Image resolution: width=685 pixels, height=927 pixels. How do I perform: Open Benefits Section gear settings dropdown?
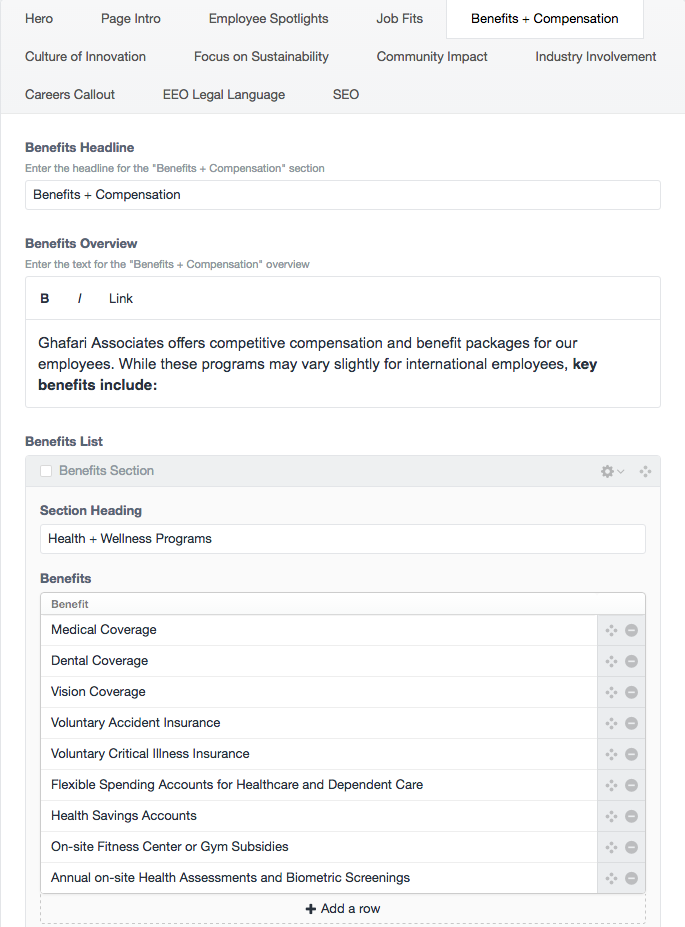[x=612, y=471]
